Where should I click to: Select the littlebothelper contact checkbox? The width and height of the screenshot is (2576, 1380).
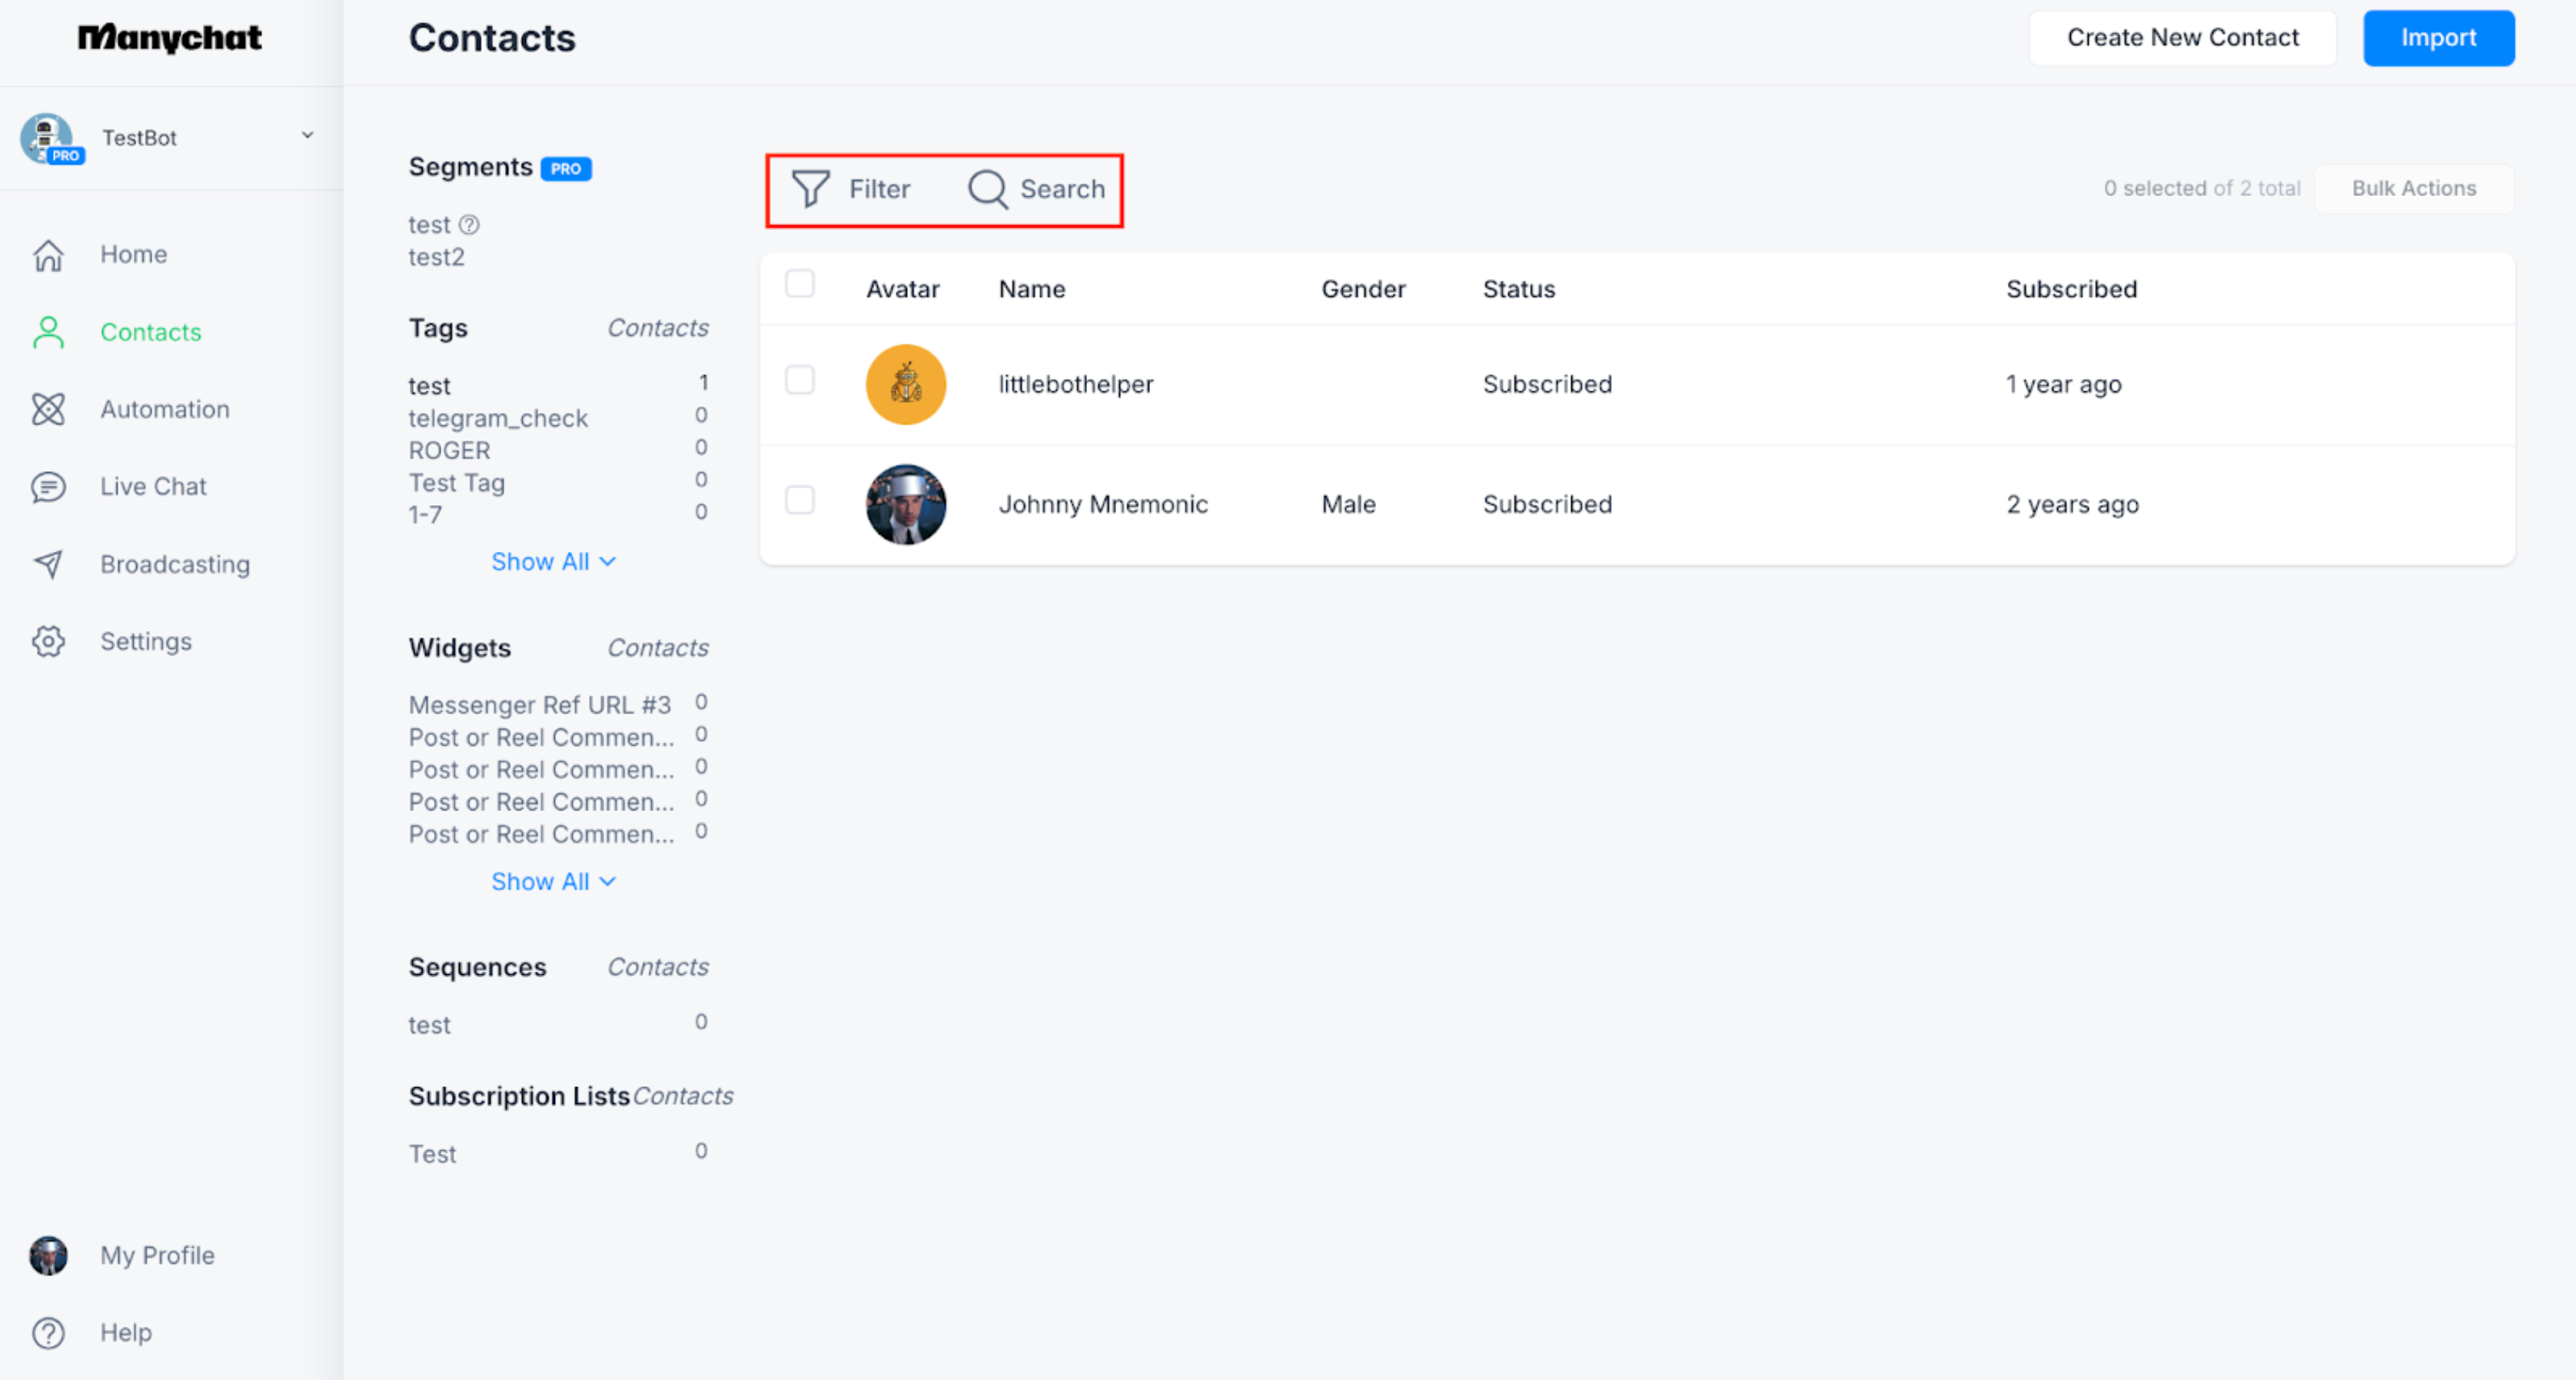pyautogui.click(x=799, y=380)
